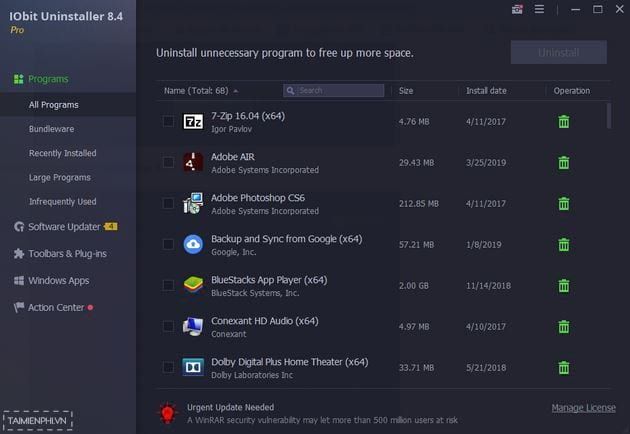Click the trash icon for Dolby Digital Plus
630x434 pixels.
pyautogui.click(x=564, y=367)
